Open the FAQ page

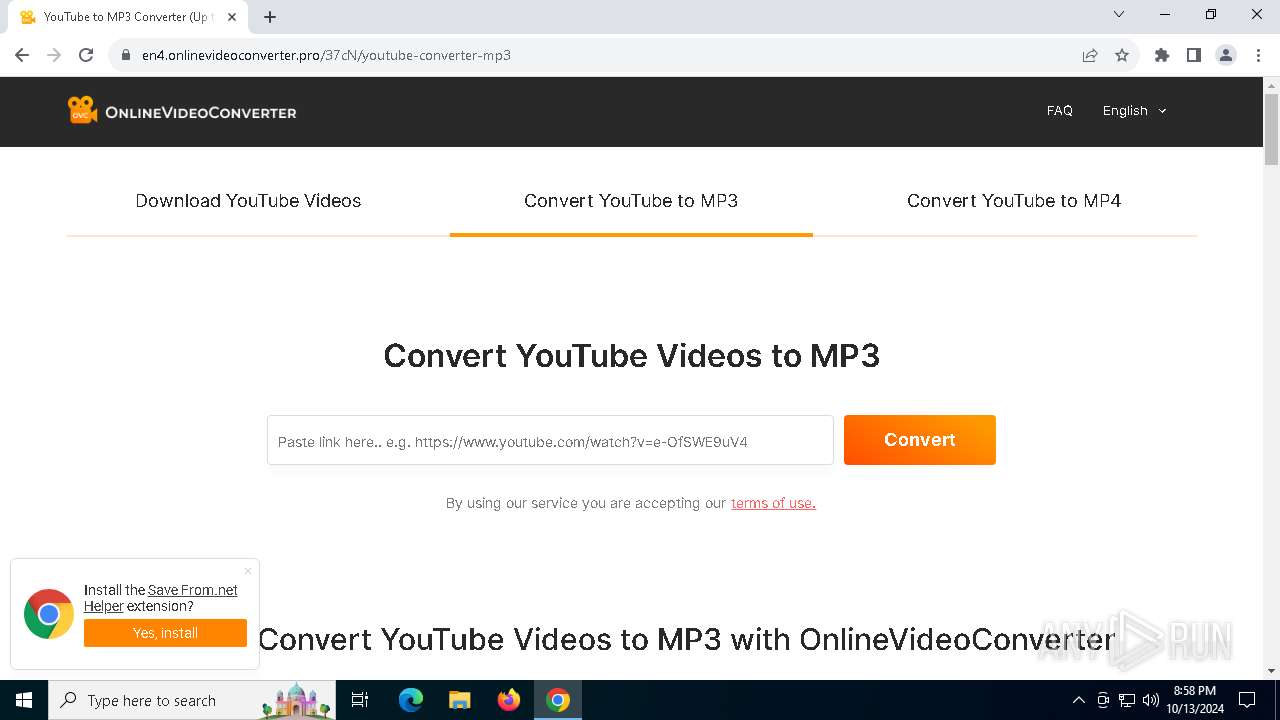tap(1060, 111)
